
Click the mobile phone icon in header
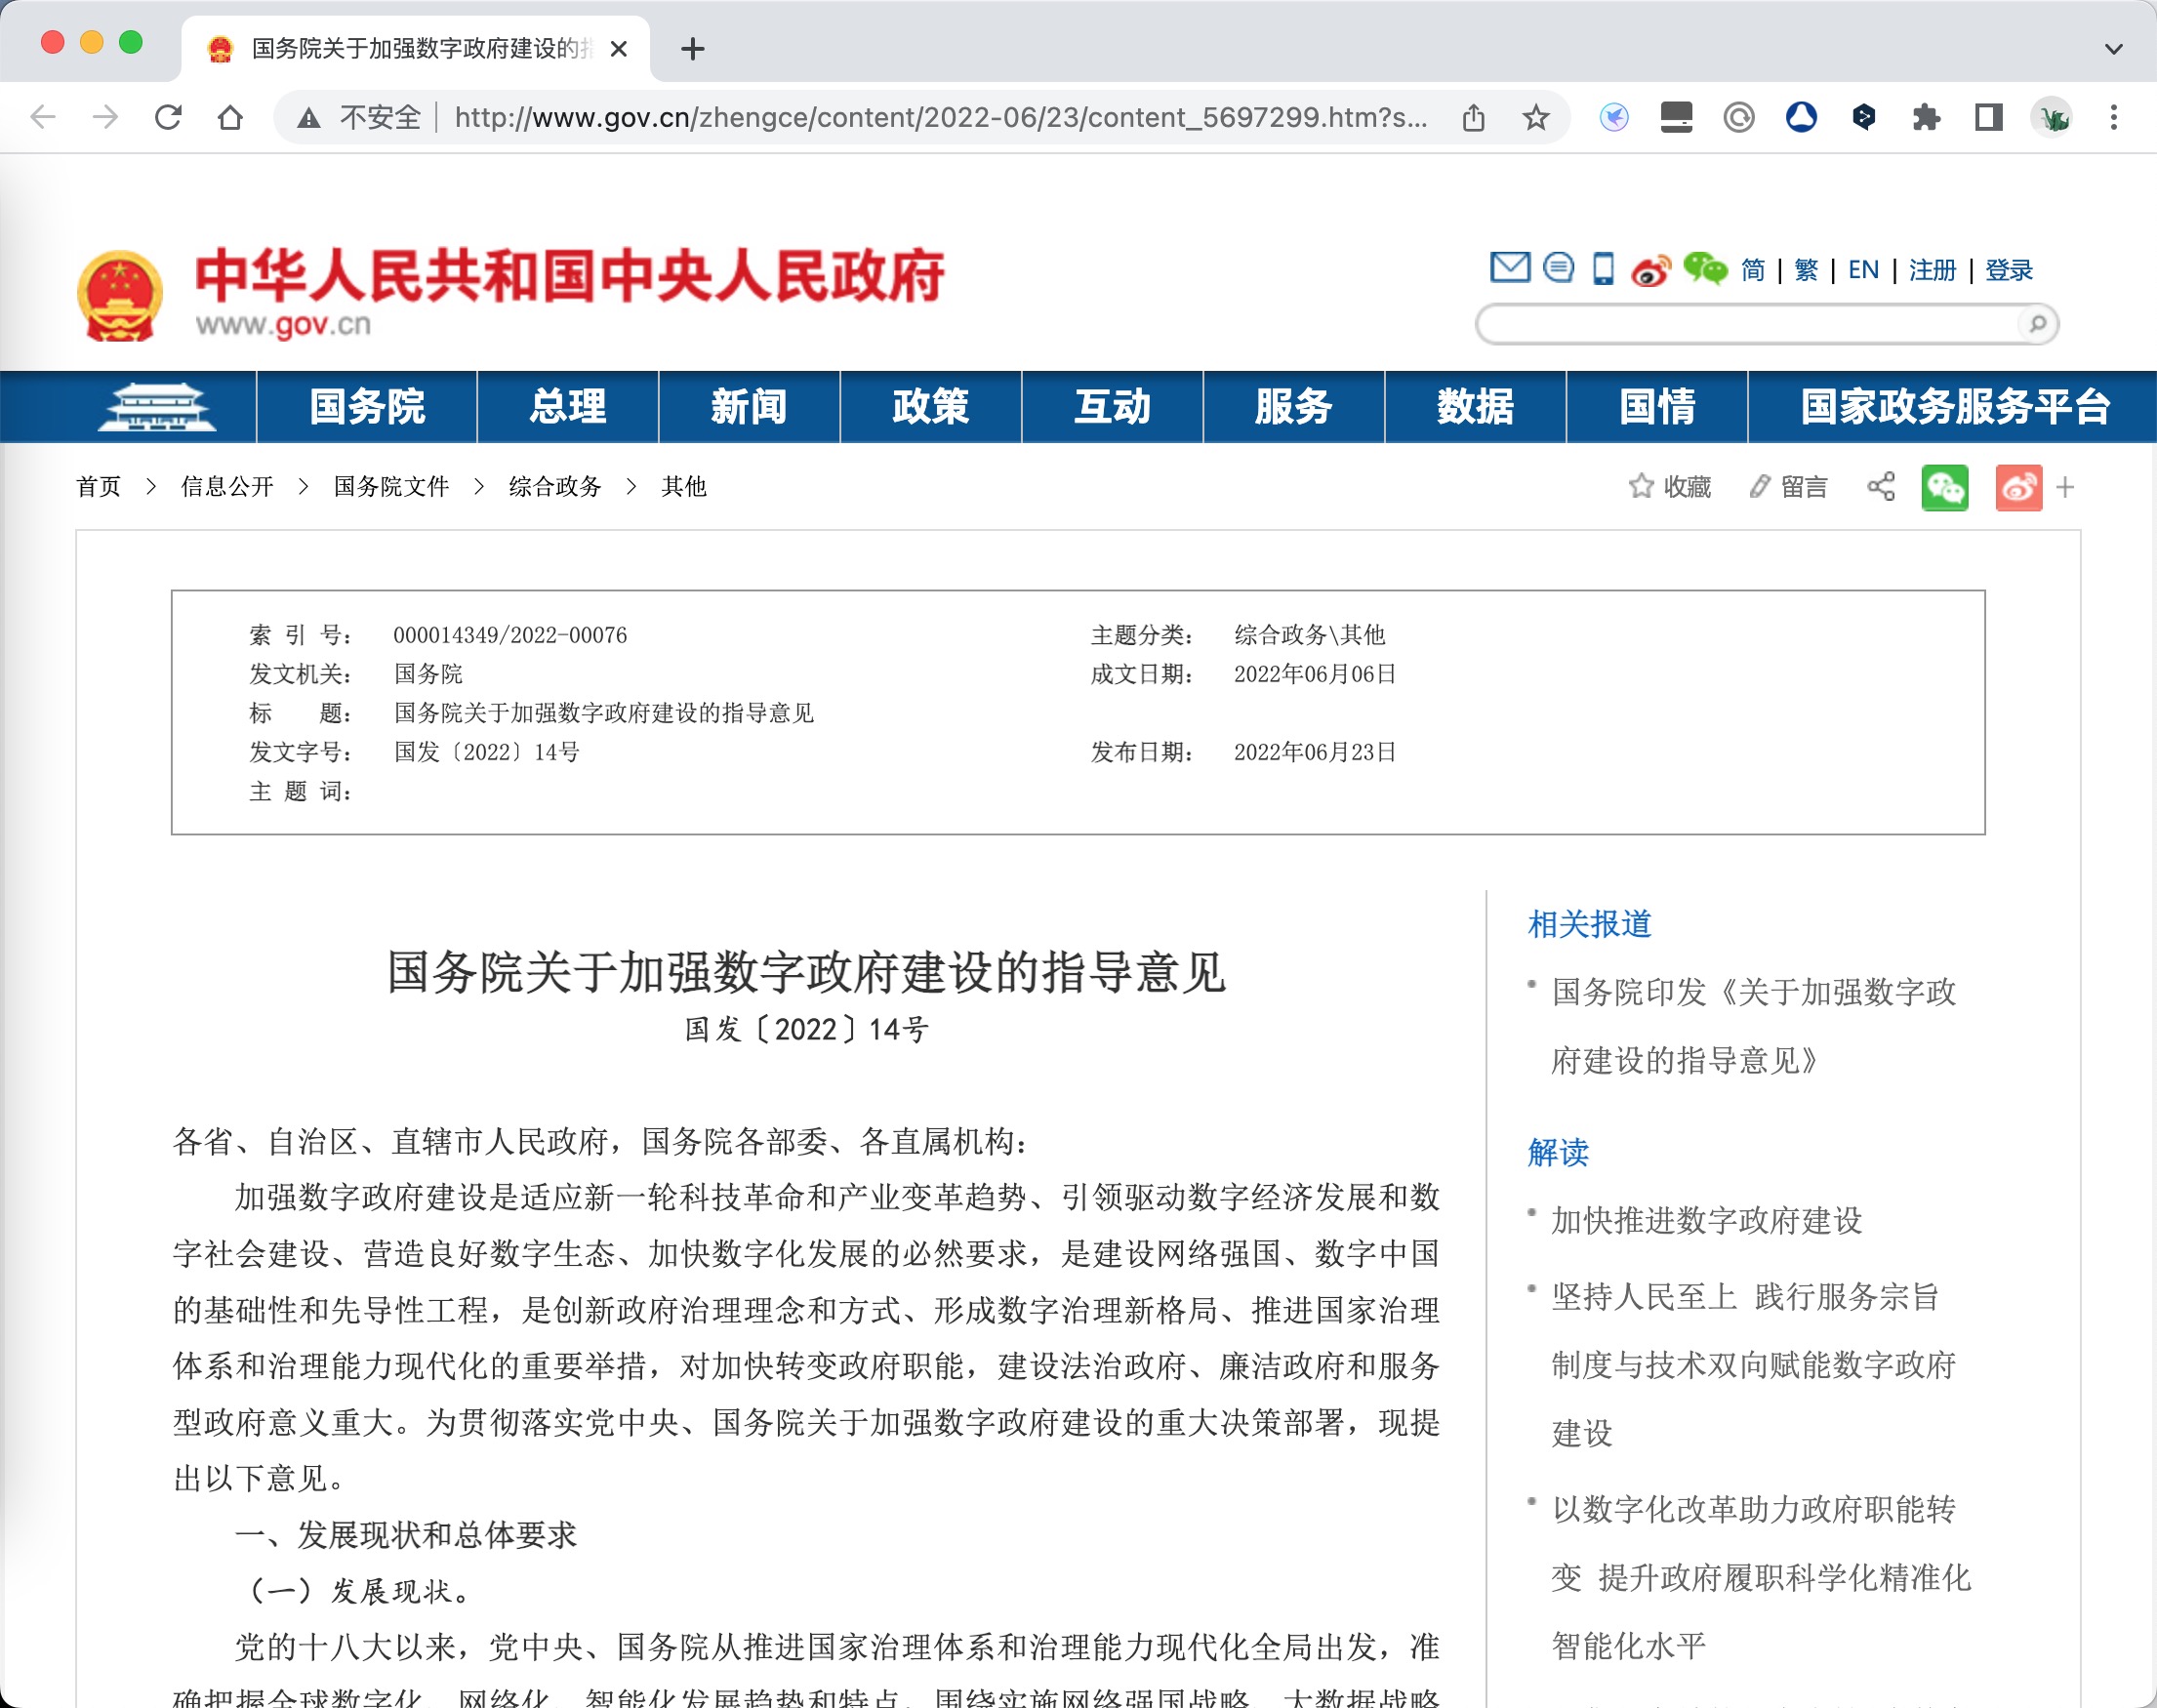click(x=1603, y=269)
